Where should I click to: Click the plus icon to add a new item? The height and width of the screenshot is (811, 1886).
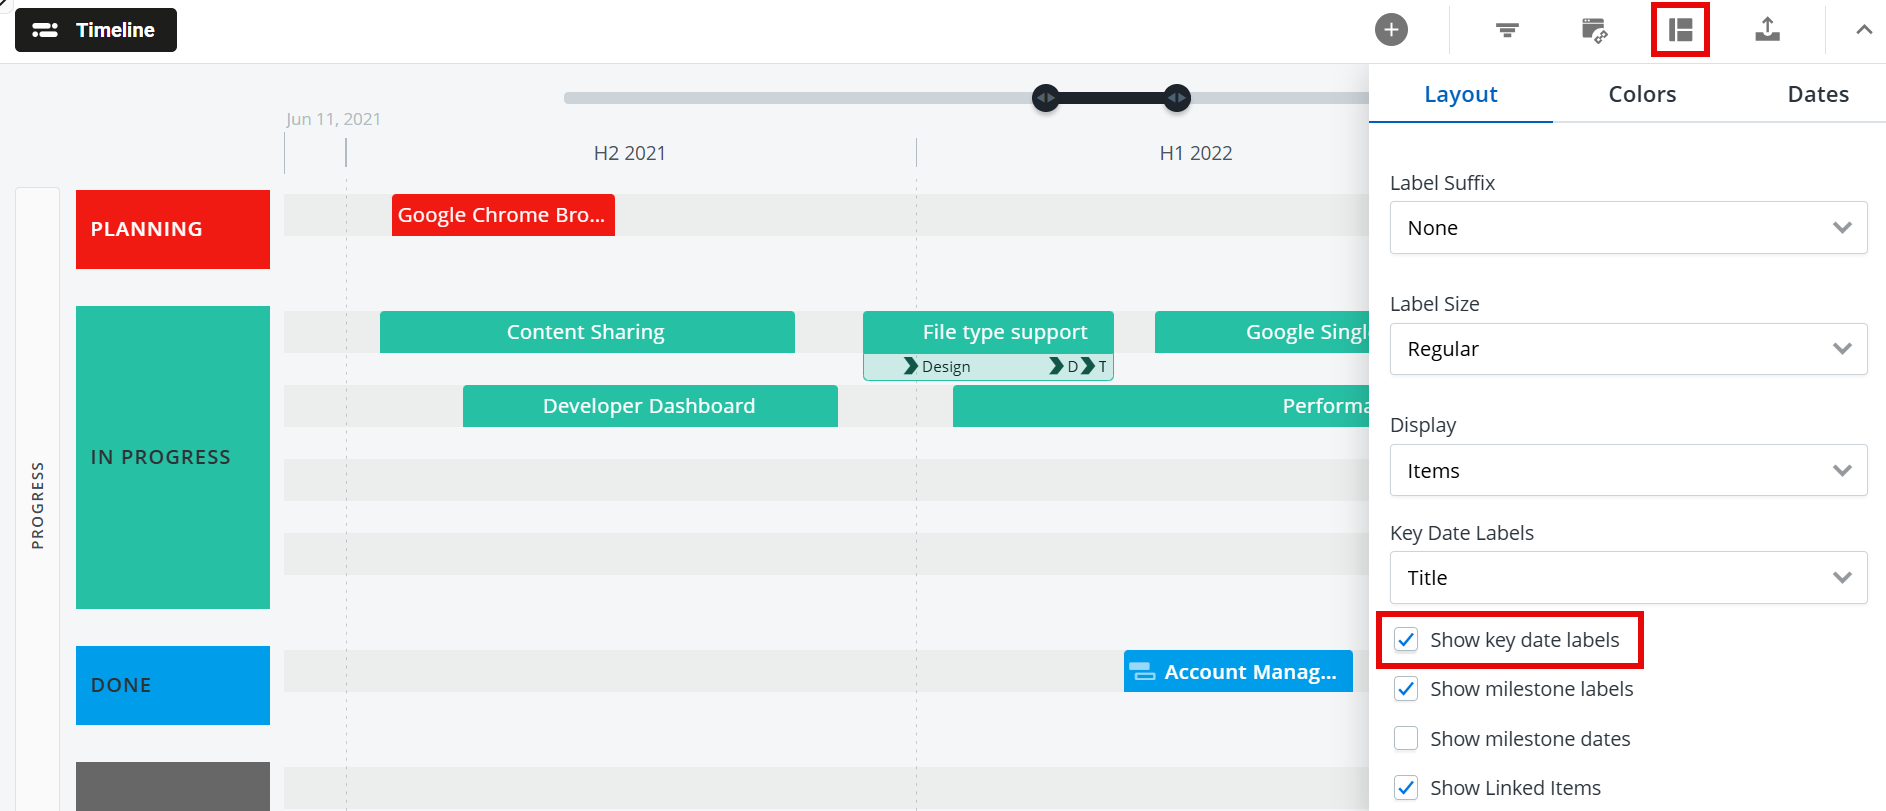[1391, 29]
